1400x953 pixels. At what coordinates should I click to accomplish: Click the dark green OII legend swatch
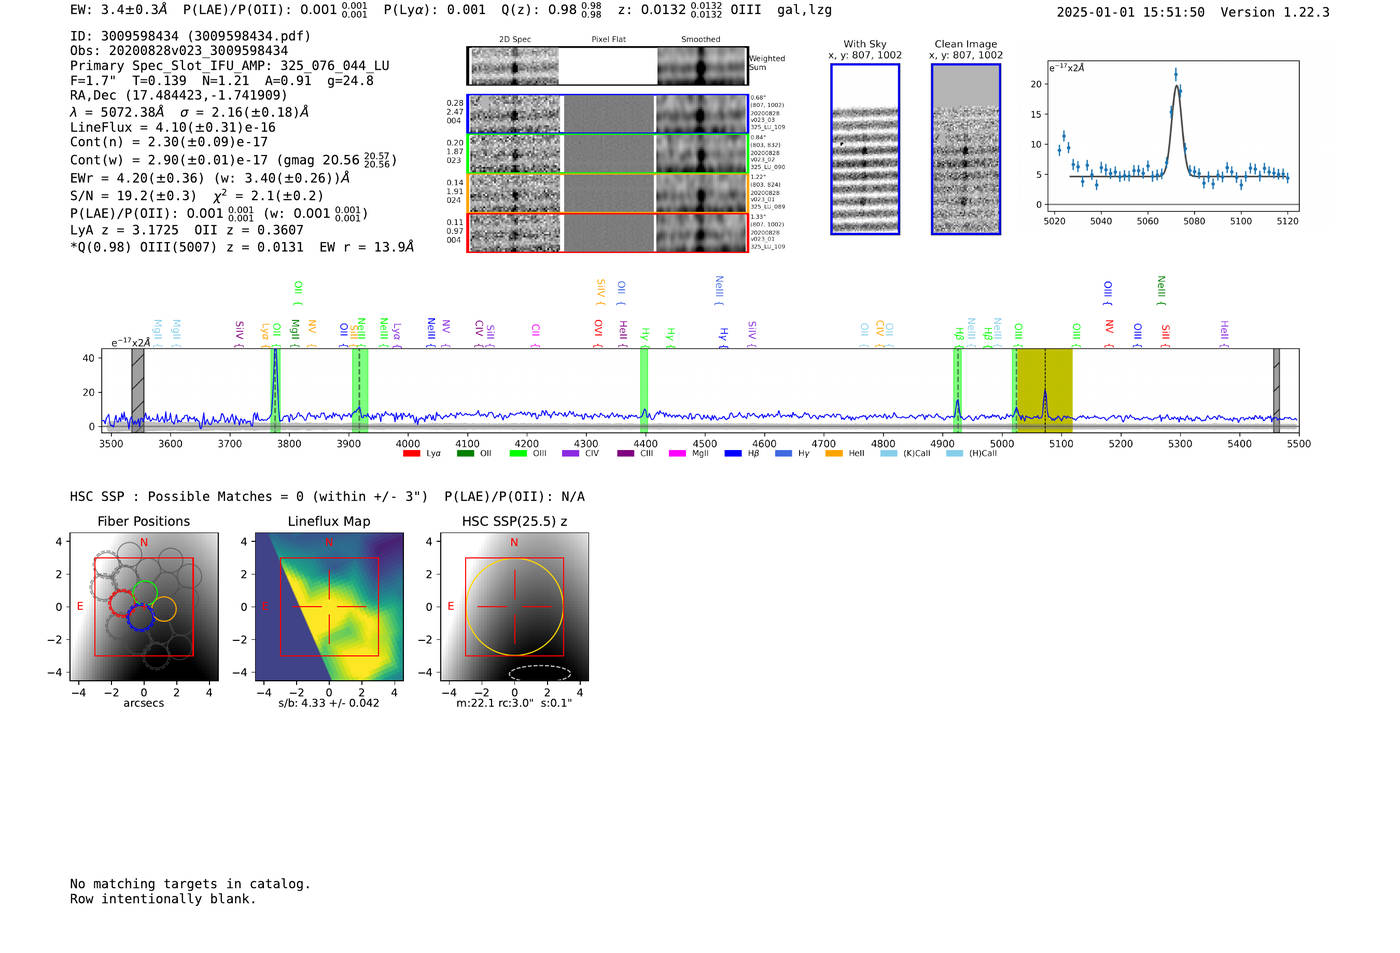pyautogui.click(x=465, y=453)
